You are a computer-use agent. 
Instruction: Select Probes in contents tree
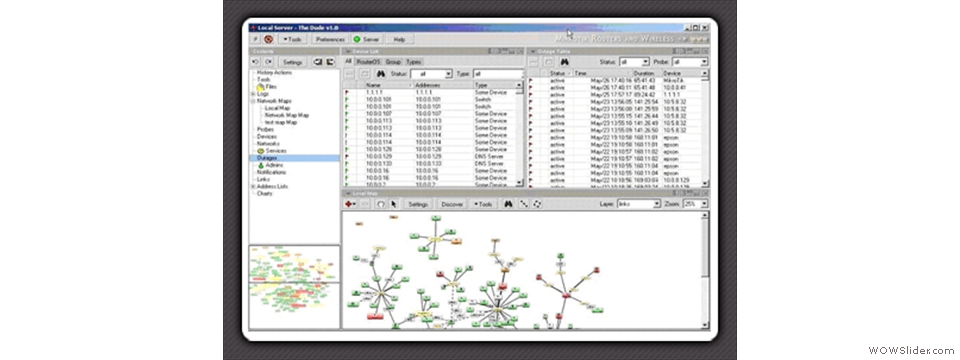click(266, 129)
